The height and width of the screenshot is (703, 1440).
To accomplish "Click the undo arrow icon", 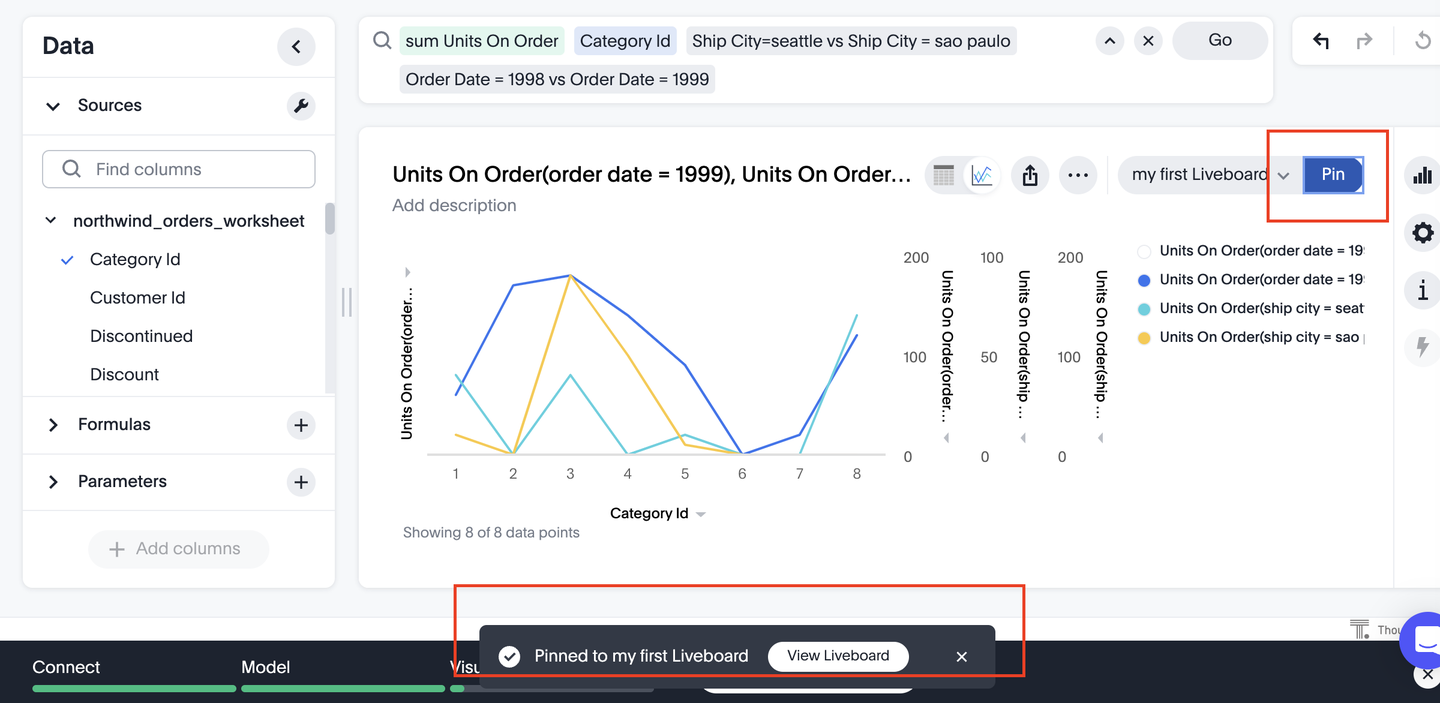I will pos(1321,41).
